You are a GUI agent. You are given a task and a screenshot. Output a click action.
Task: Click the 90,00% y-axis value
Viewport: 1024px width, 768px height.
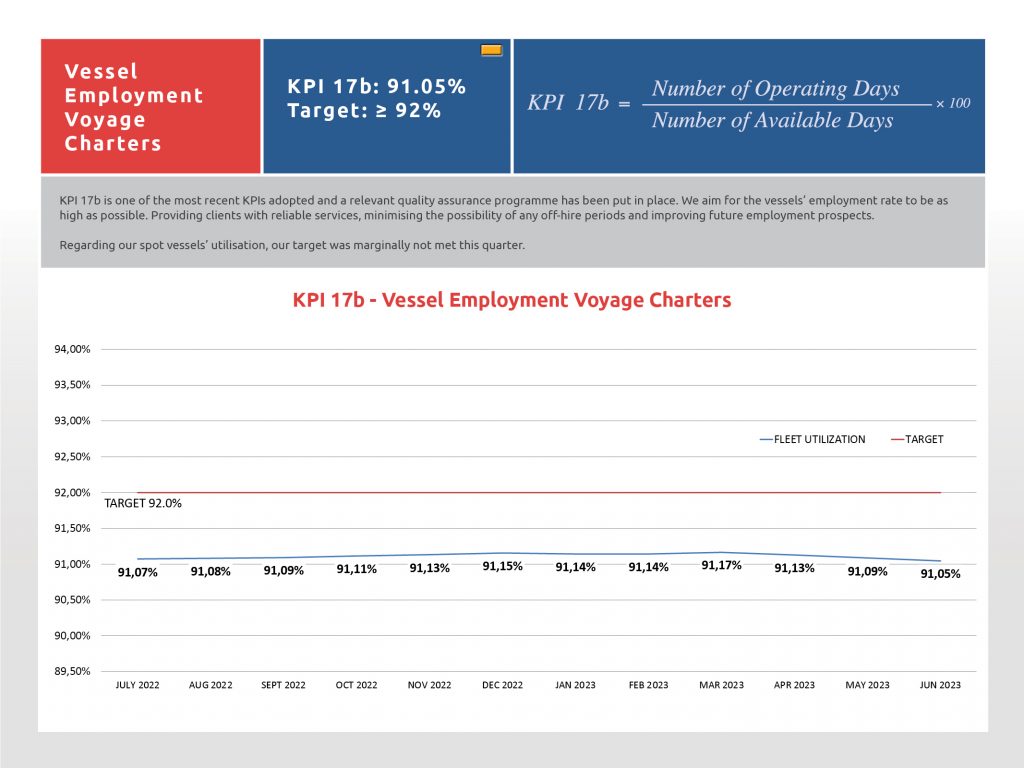[72, 635]
